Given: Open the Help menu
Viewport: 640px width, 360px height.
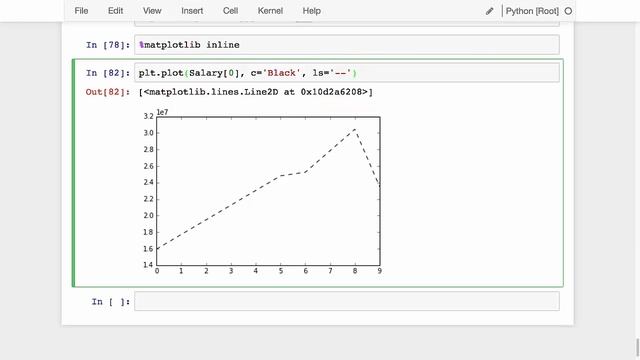Looking at the screenshot, I should coord(311,11).
